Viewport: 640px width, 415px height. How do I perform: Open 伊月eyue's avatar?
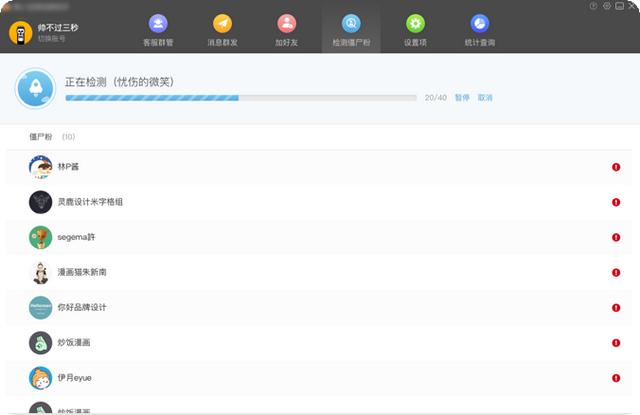tap(40, 378)
